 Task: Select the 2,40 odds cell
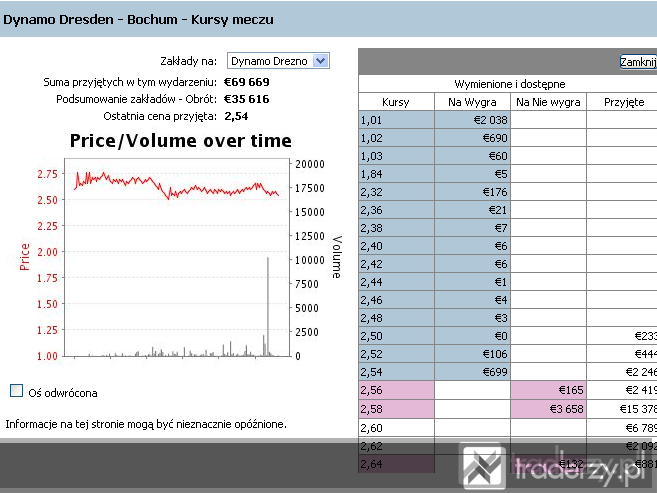point(396,246)
